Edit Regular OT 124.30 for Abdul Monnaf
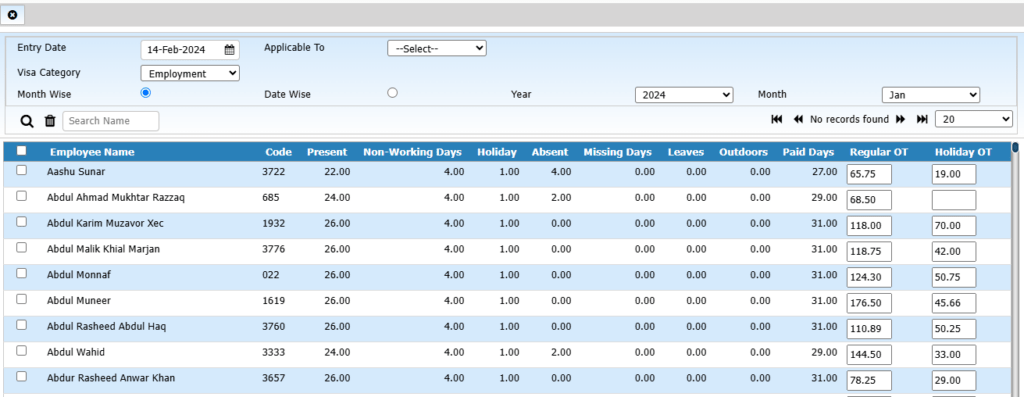The height and width of the screenshot is (397, 1024). 869,278
